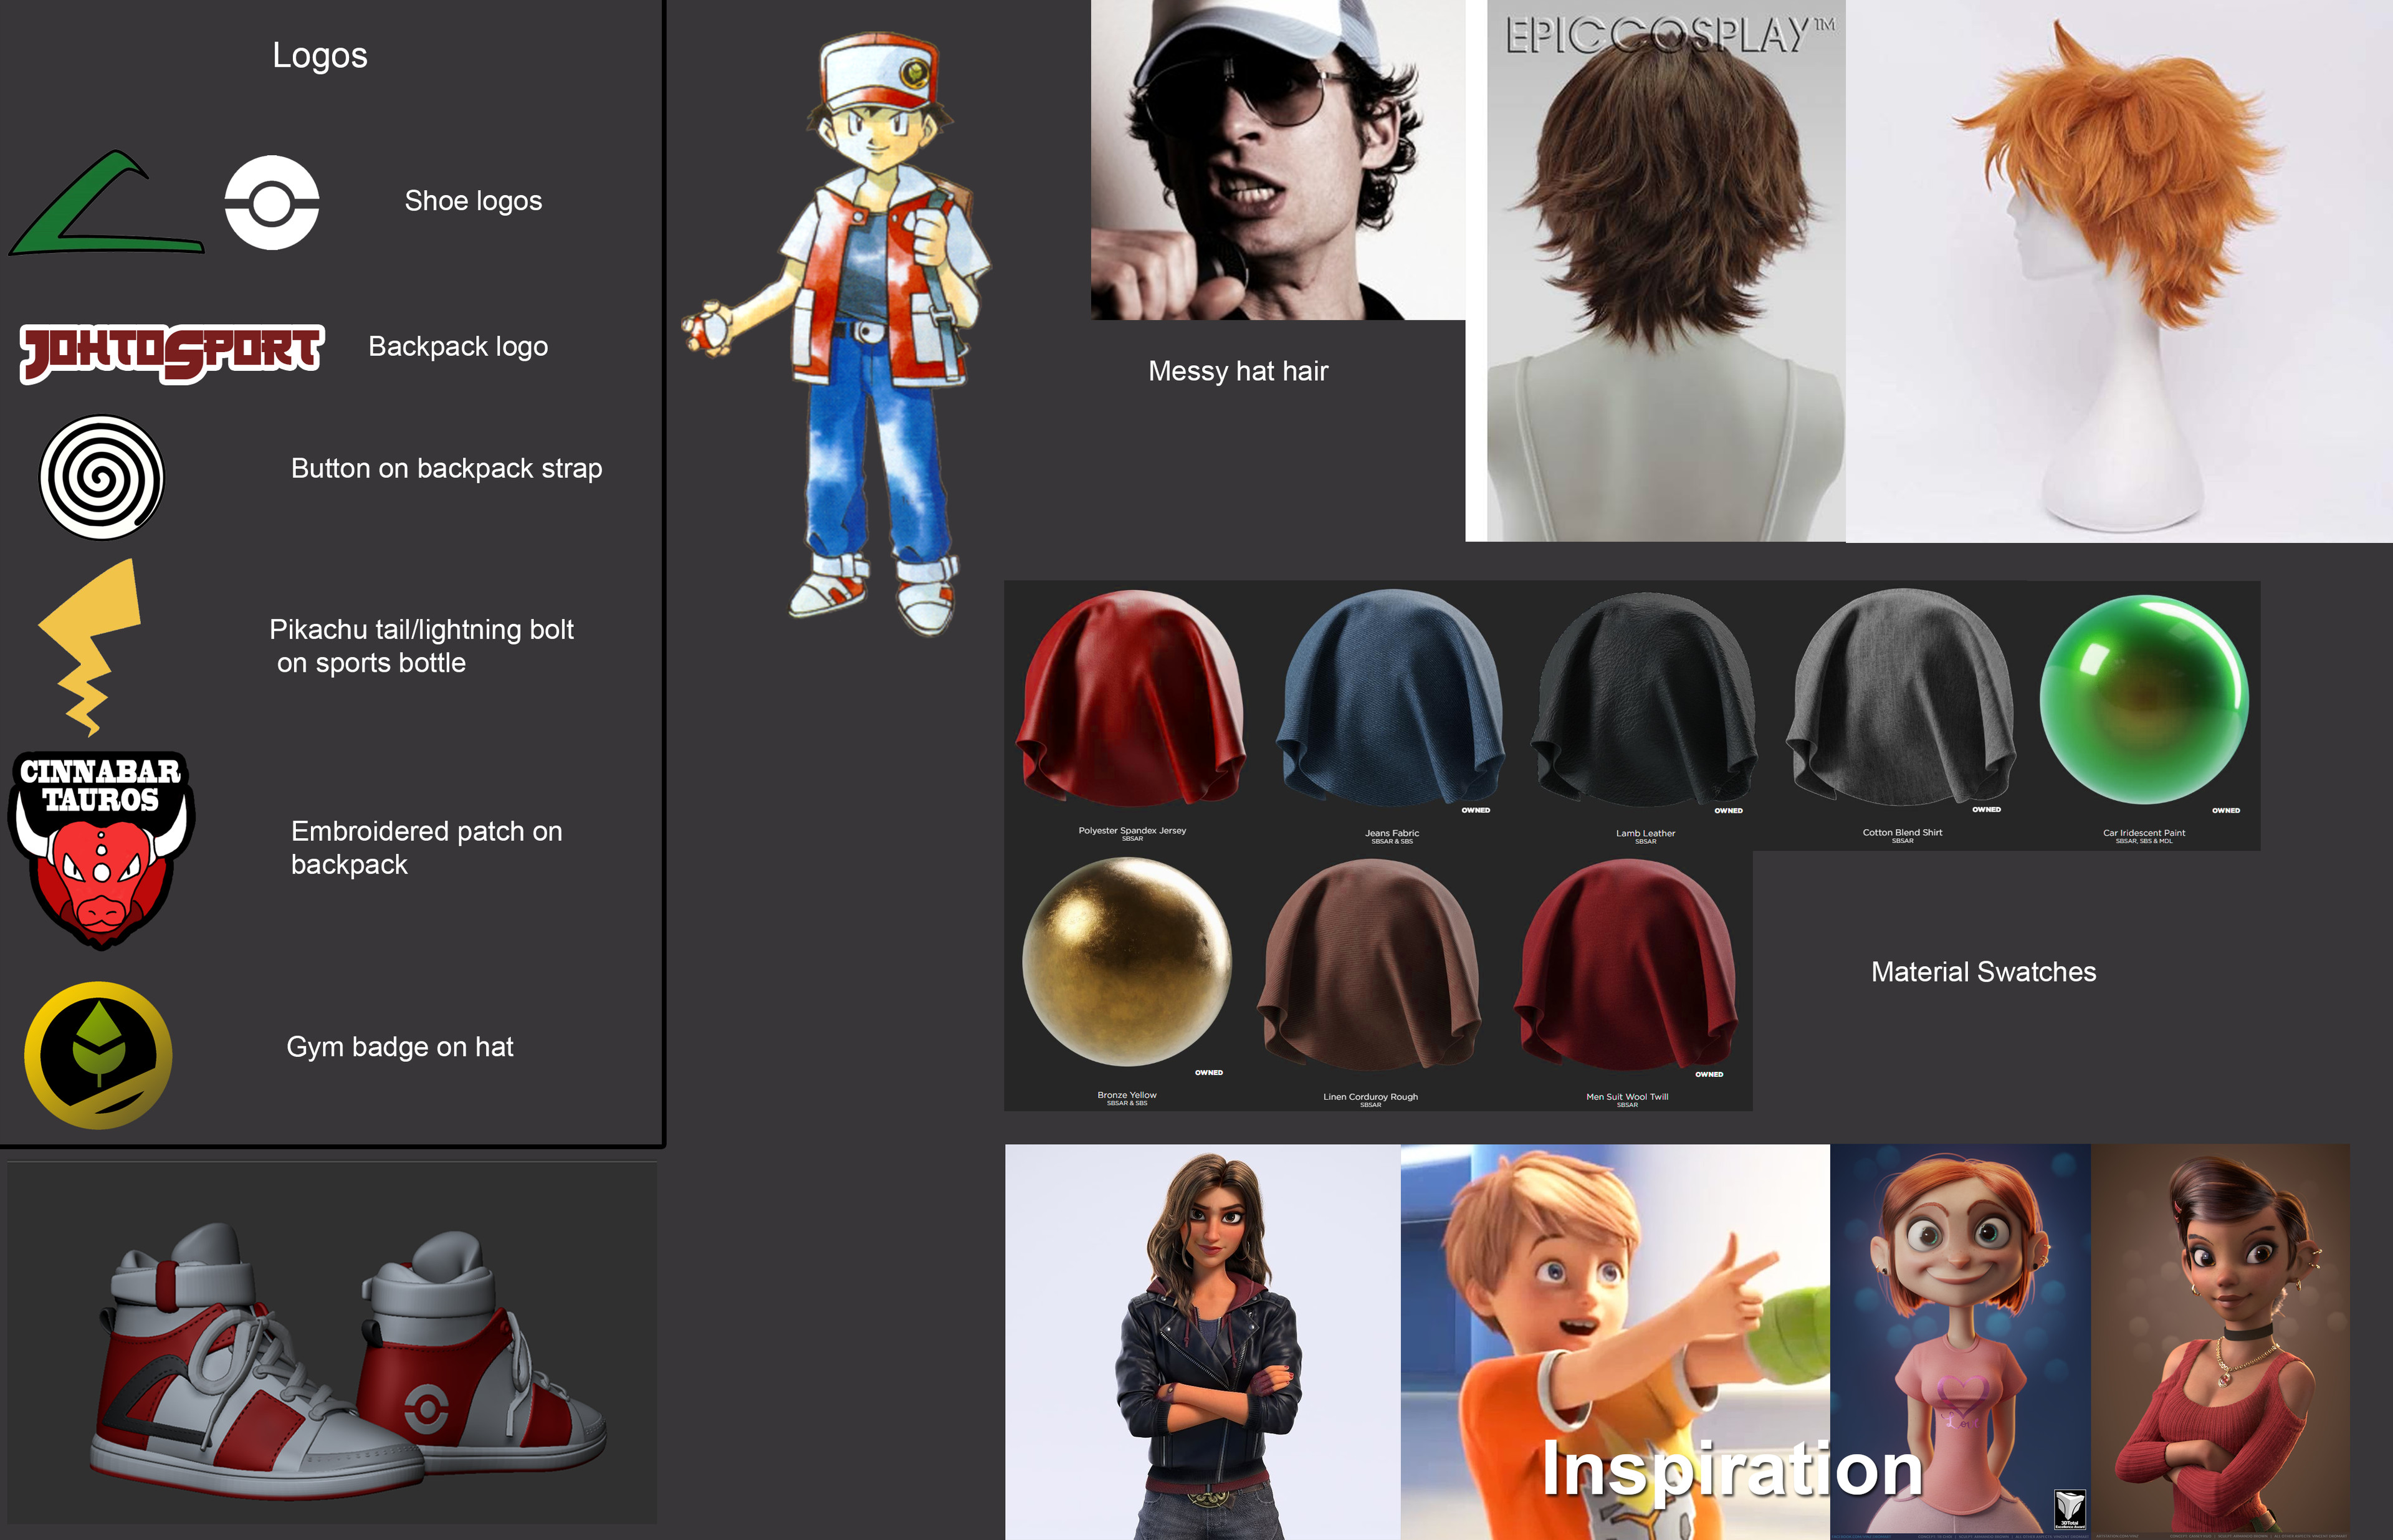Screen dimensions: 2393x1540
Task: Choose the Lamb Leather black swatch
Action: click(x=1645, y=700)
